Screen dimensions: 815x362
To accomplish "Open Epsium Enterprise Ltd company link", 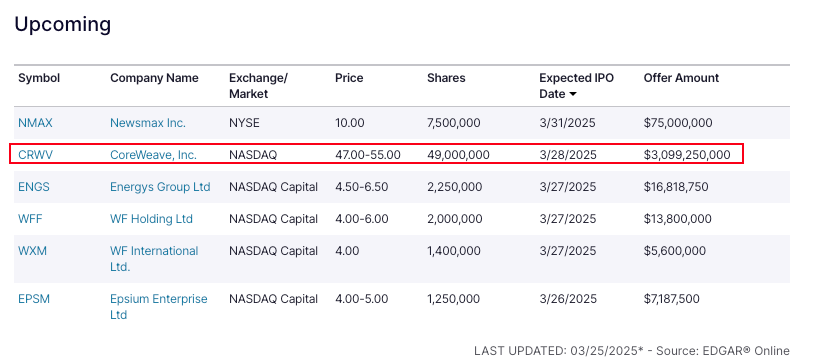I will point(159,307).
